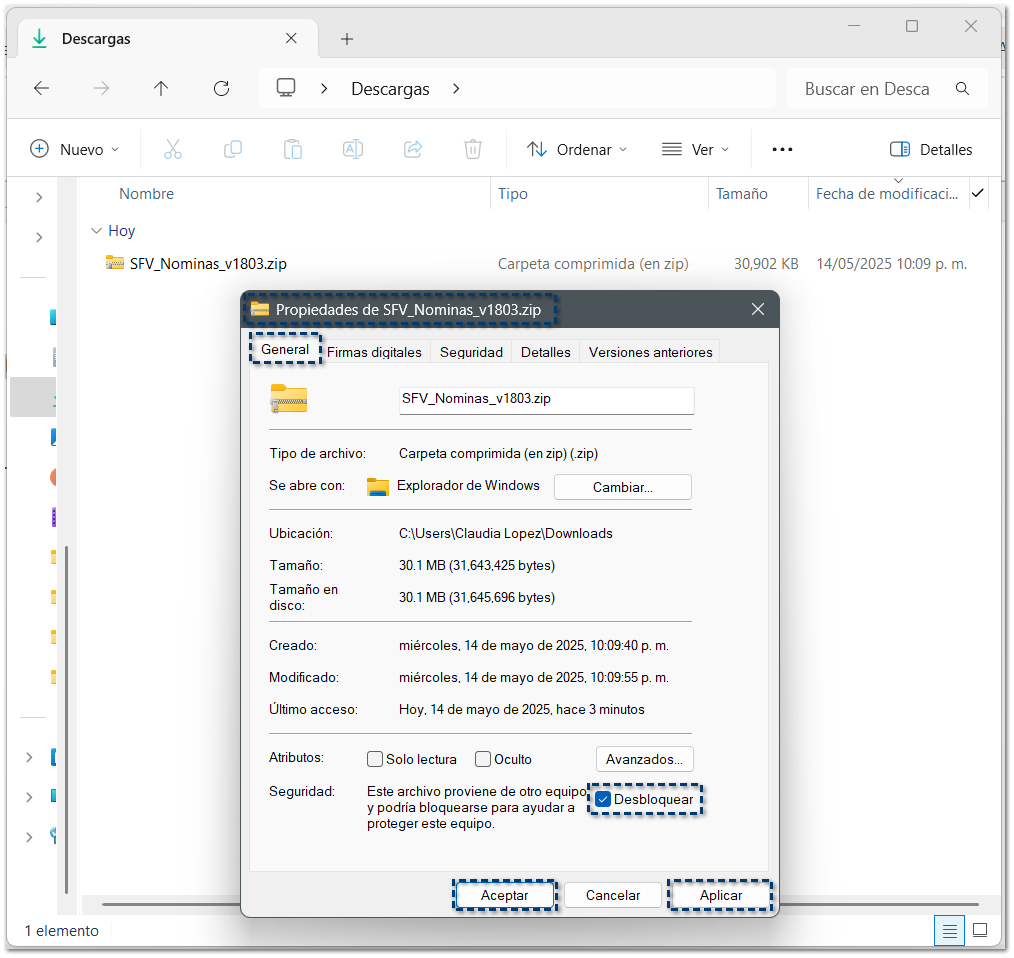
Task: Click the Copy icon in toolbar
Action: [x=233, y=149]
